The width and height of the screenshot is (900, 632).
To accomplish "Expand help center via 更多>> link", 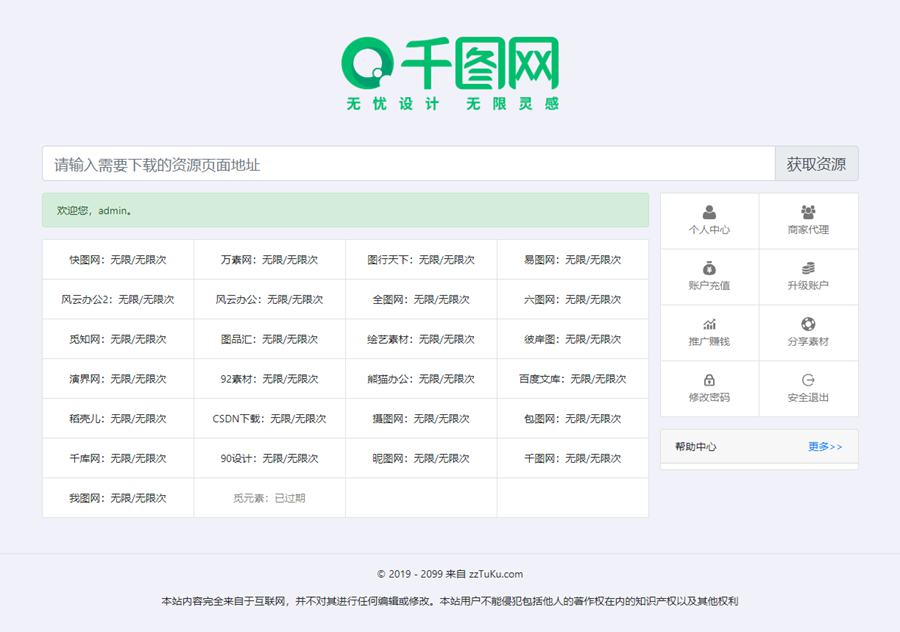I will [x=825, y=447].
